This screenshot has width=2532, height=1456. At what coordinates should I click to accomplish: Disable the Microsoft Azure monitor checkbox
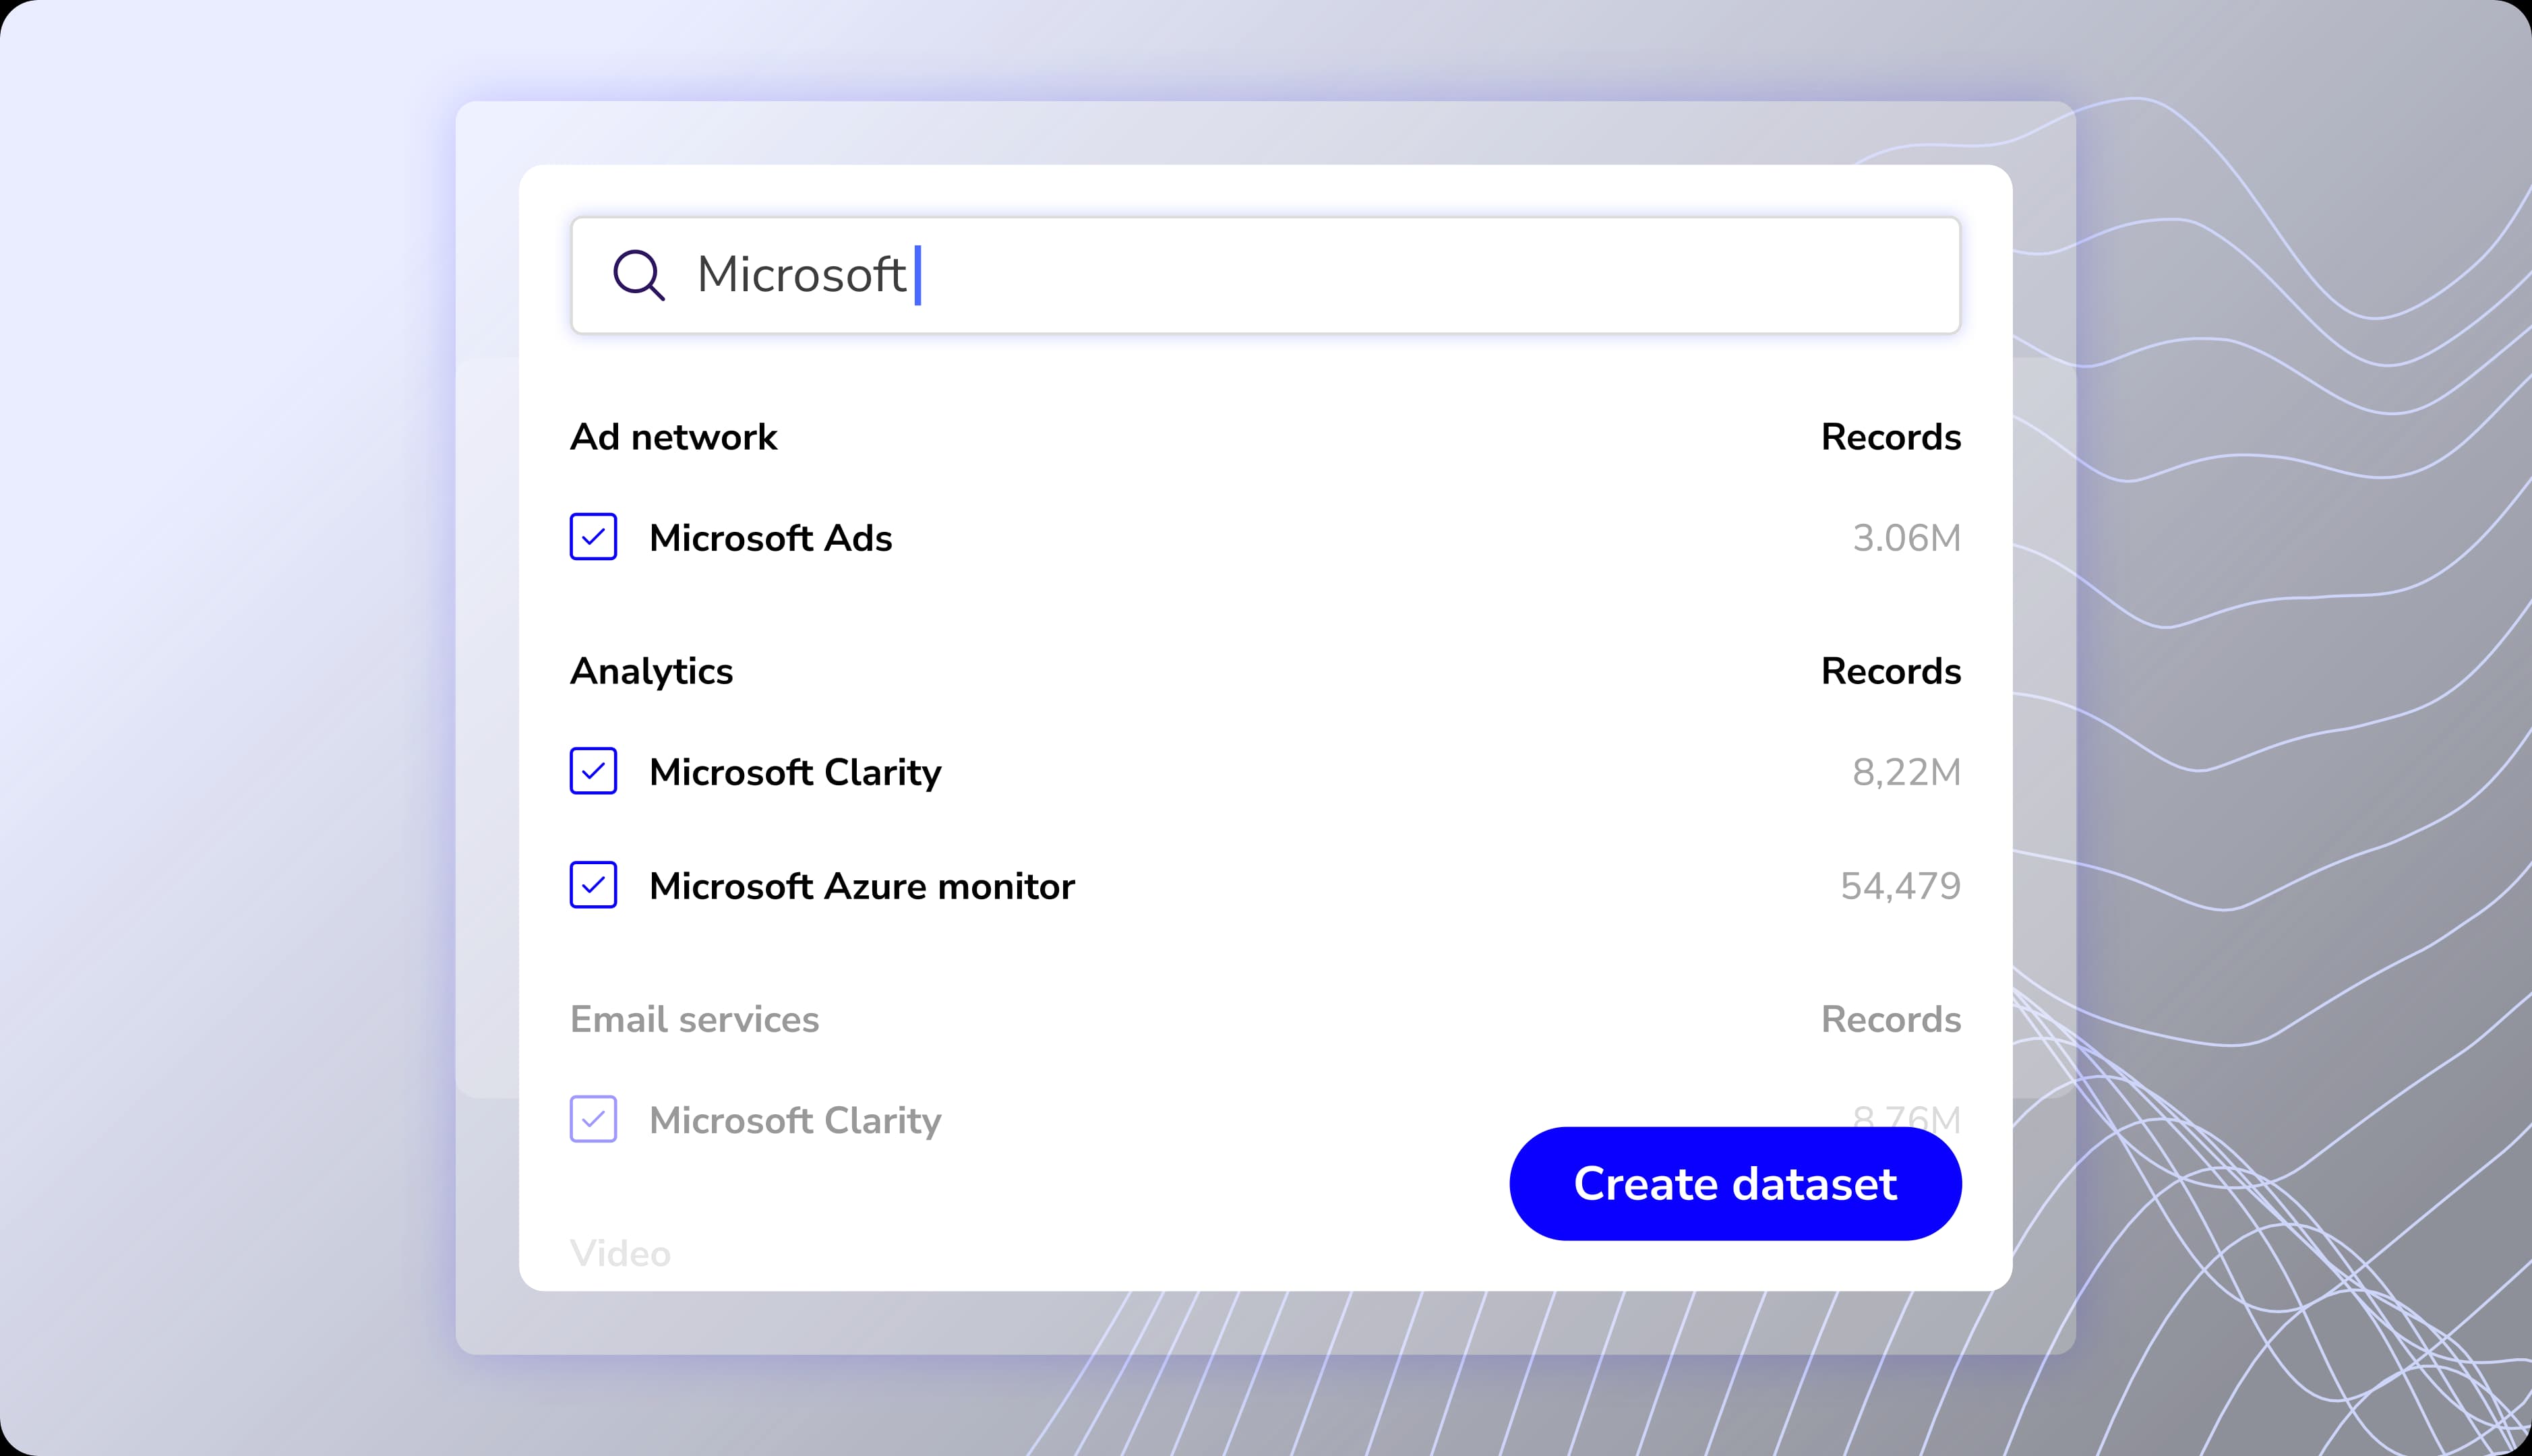point(593,886)
